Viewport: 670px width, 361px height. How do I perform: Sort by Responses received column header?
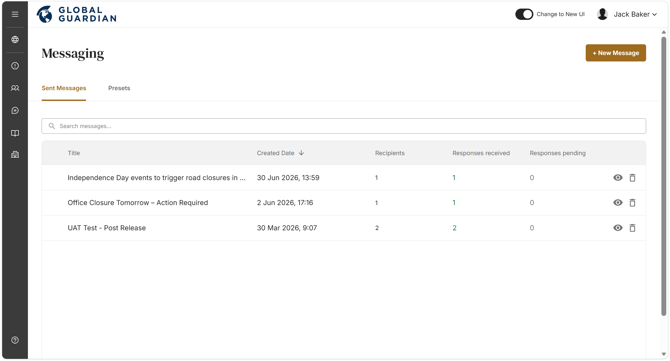tap(481, 153)
